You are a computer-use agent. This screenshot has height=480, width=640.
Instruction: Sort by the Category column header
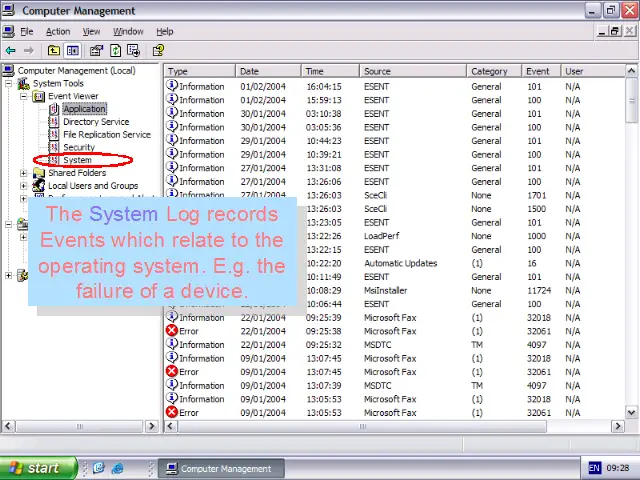(494, 71)
